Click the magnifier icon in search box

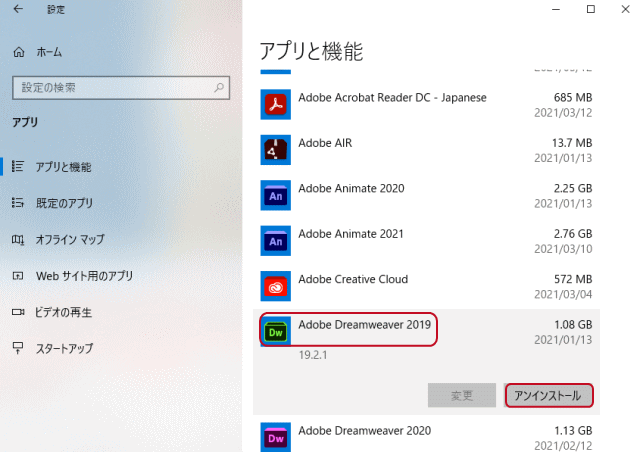coord(219,87)
